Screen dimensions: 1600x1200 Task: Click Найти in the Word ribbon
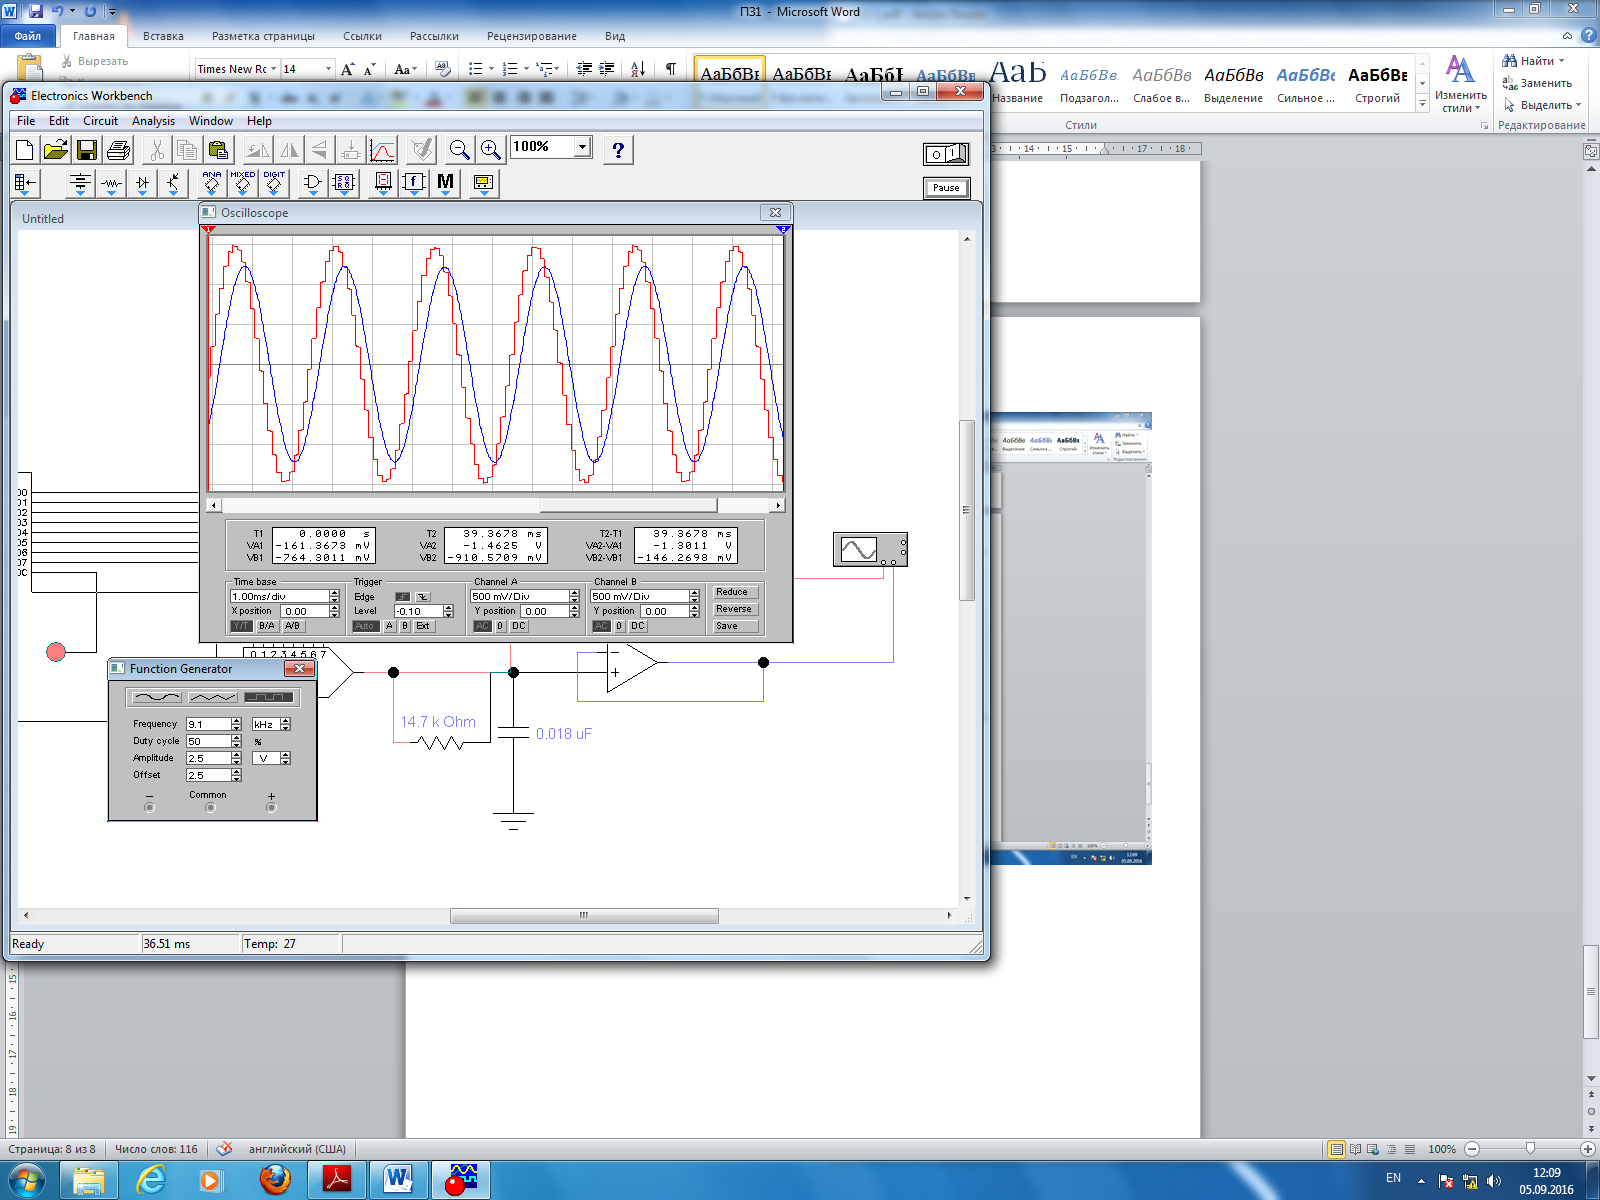[1534, 61]
